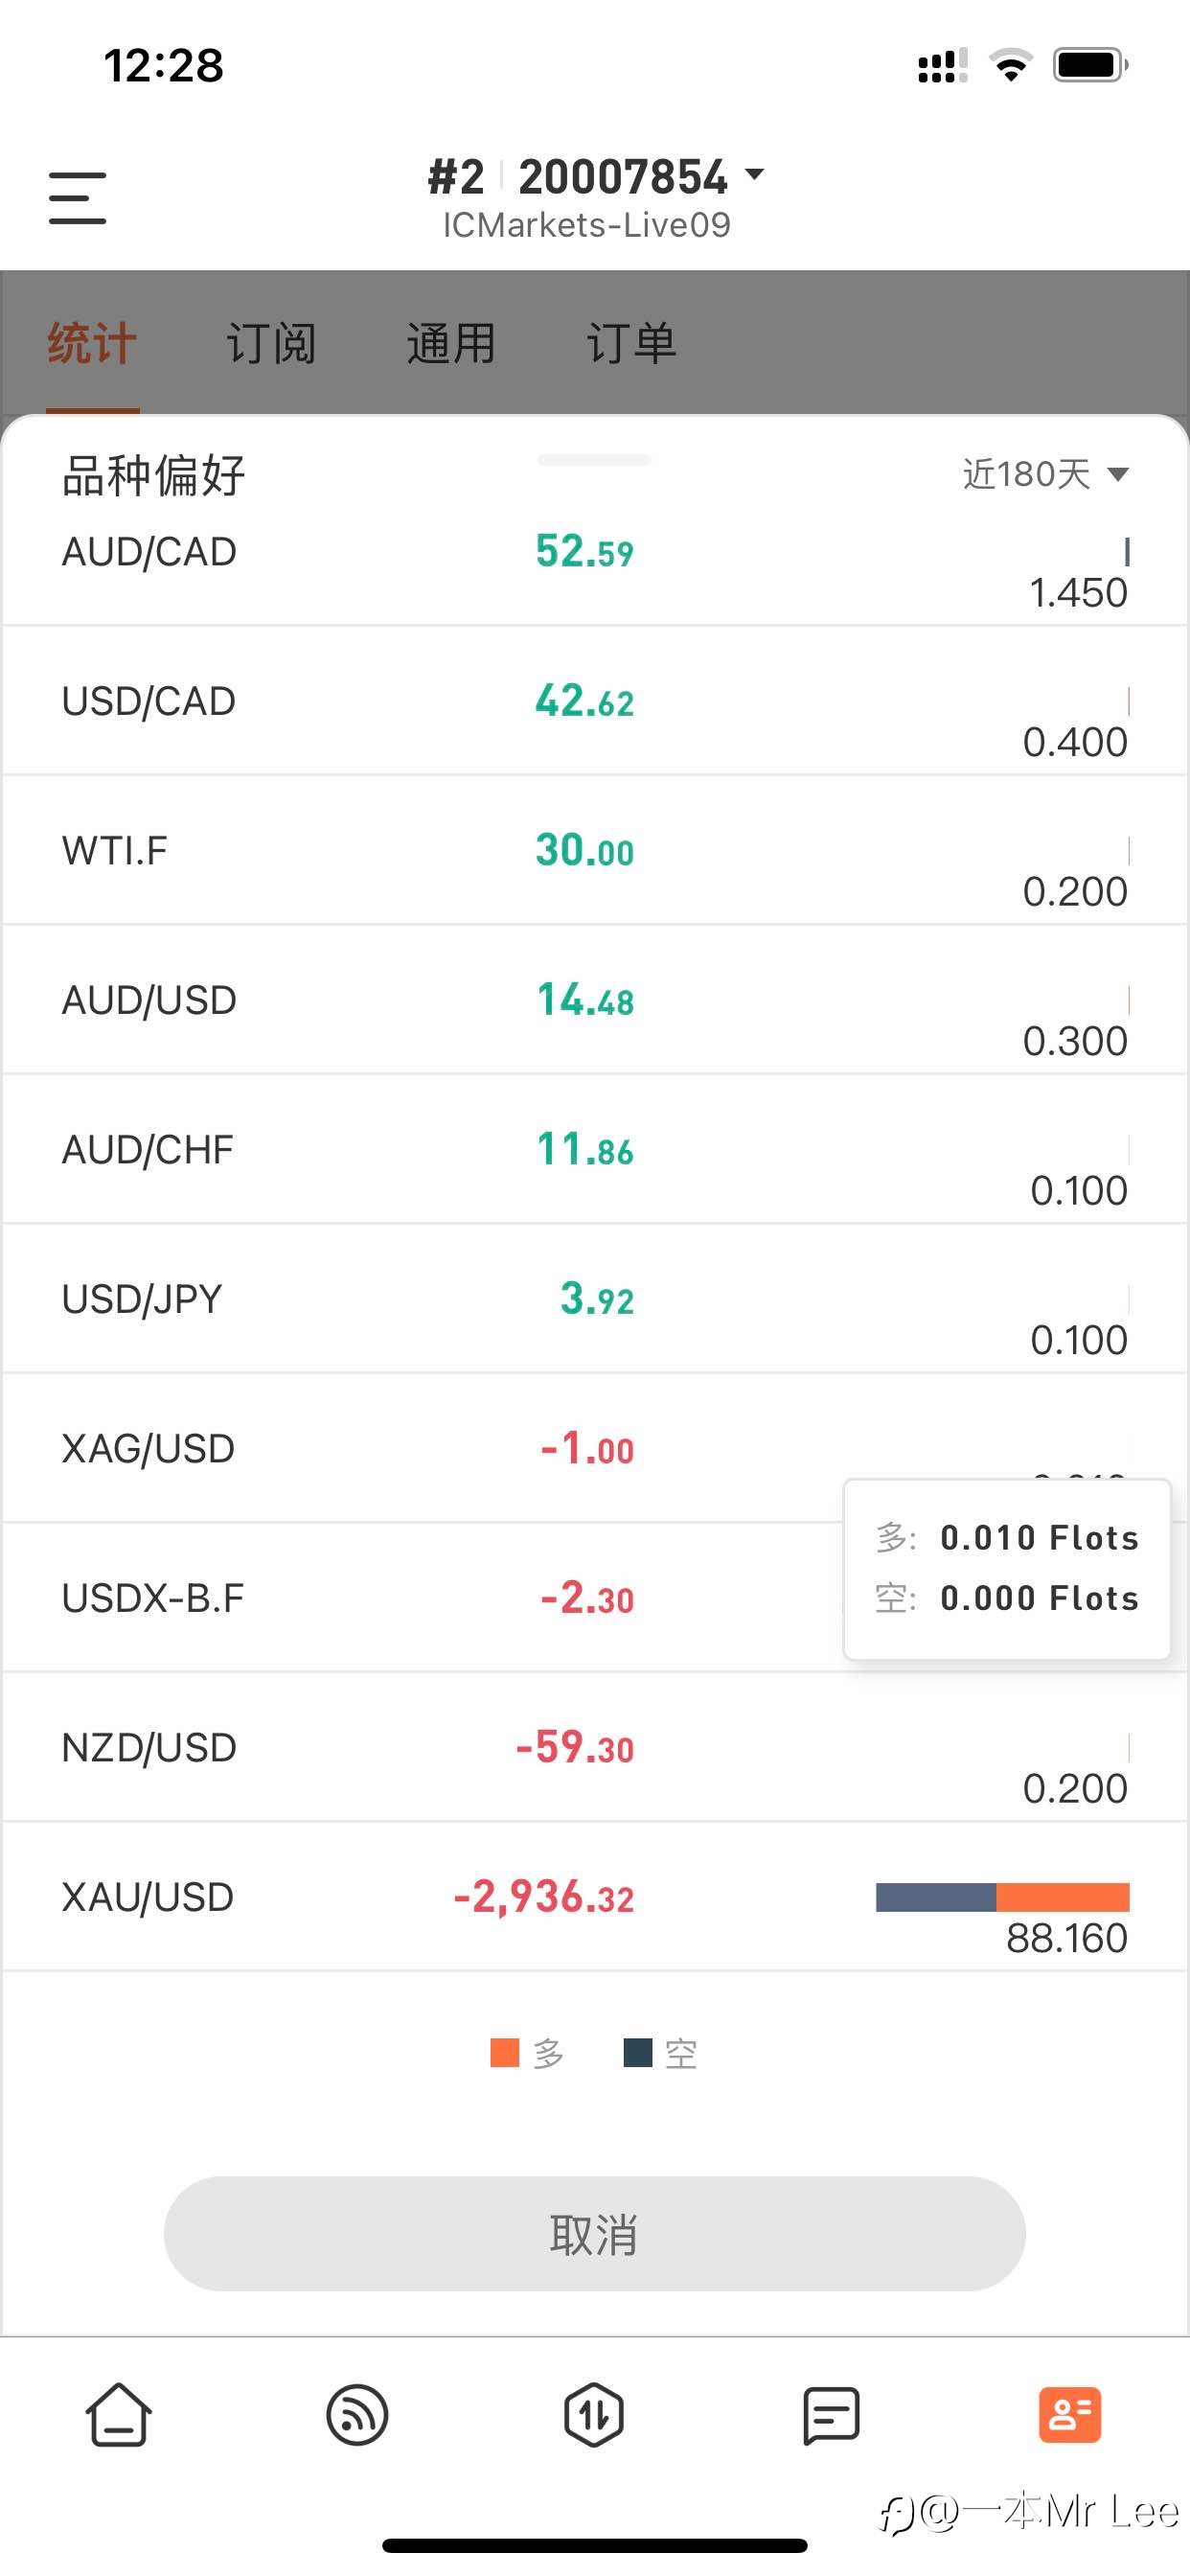The width and height of the screenshot is (1190, 2576).
Task: Select the AUD/CAD symbol row
Action: pos(595,562)
